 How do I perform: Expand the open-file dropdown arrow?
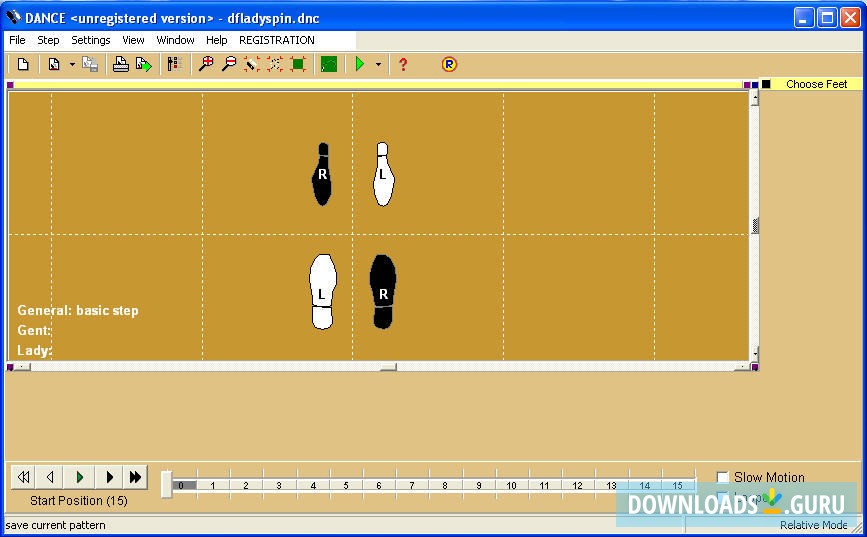pyautogui.click(x=72, y=65)
